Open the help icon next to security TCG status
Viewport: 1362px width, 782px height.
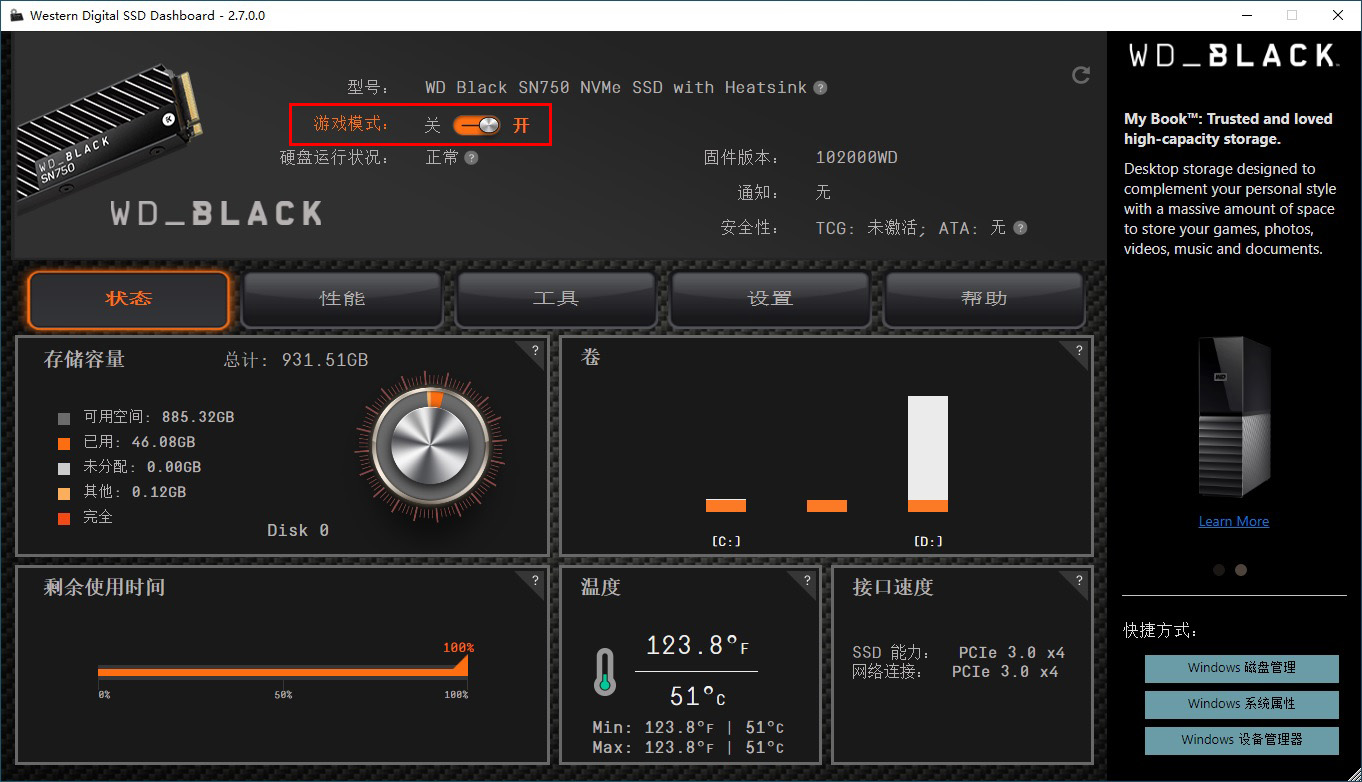pos(1020,228)
